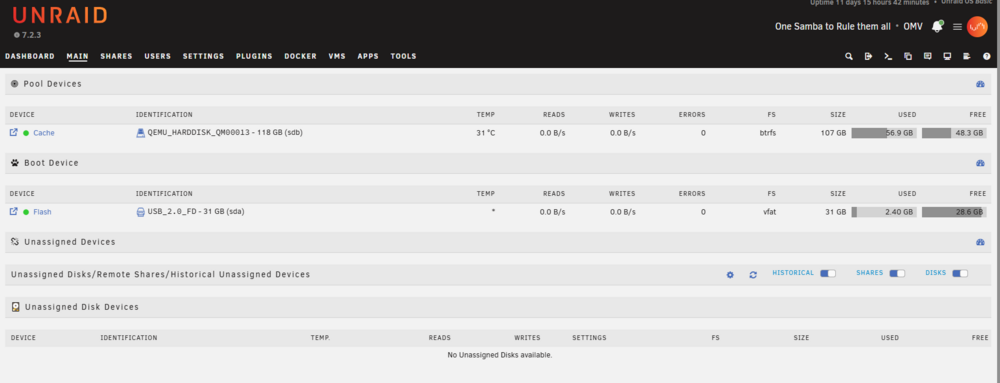Click the Flash USB drive icon
The image size is (1000, 383).
tap(141, 212)
